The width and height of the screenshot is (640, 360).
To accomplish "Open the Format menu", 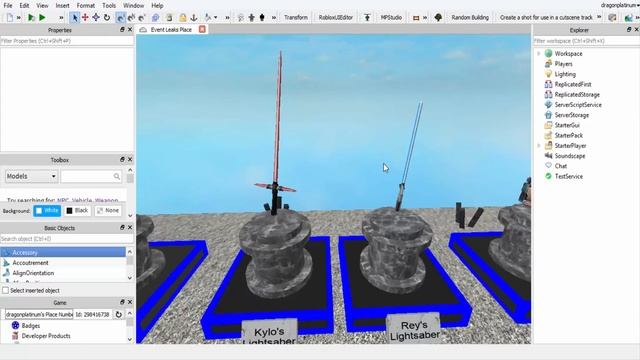I will tap(86, 6).
